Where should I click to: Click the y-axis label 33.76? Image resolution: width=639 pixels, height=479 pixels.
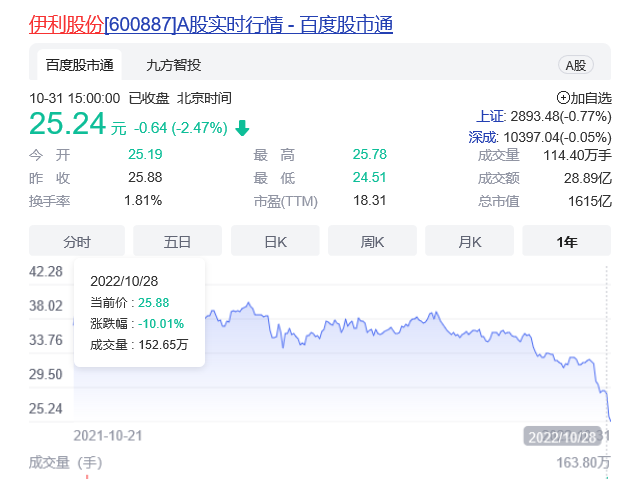point(46,340)
